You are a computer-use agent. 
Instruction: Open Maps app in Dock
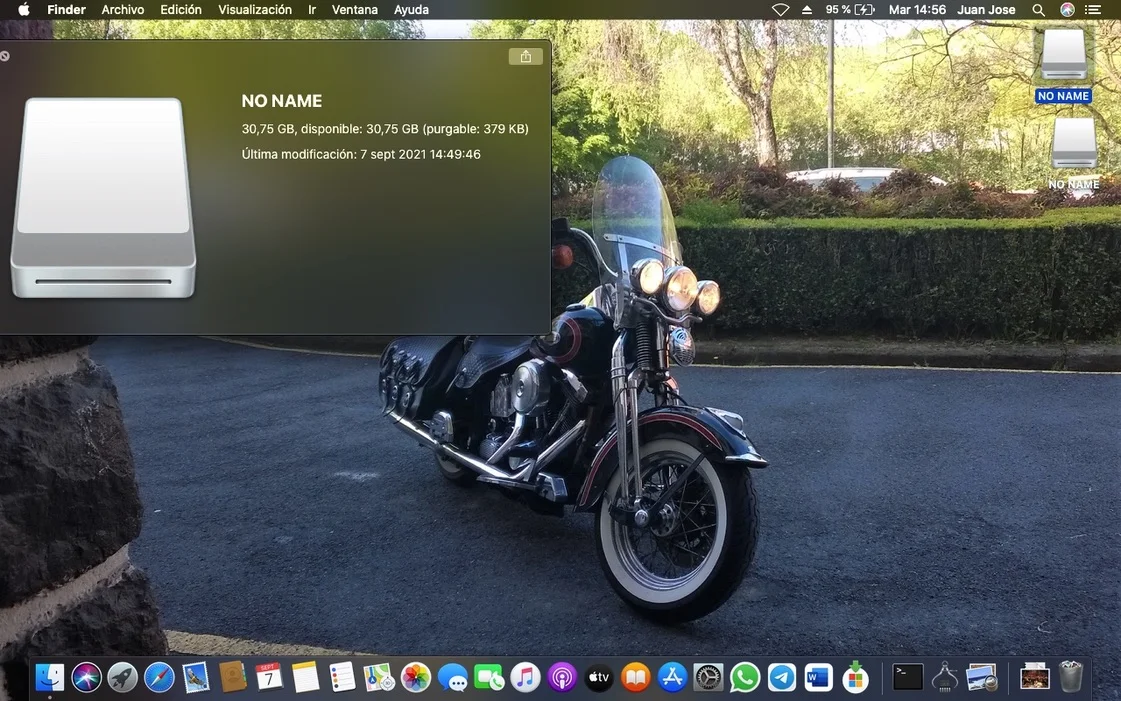379,677
